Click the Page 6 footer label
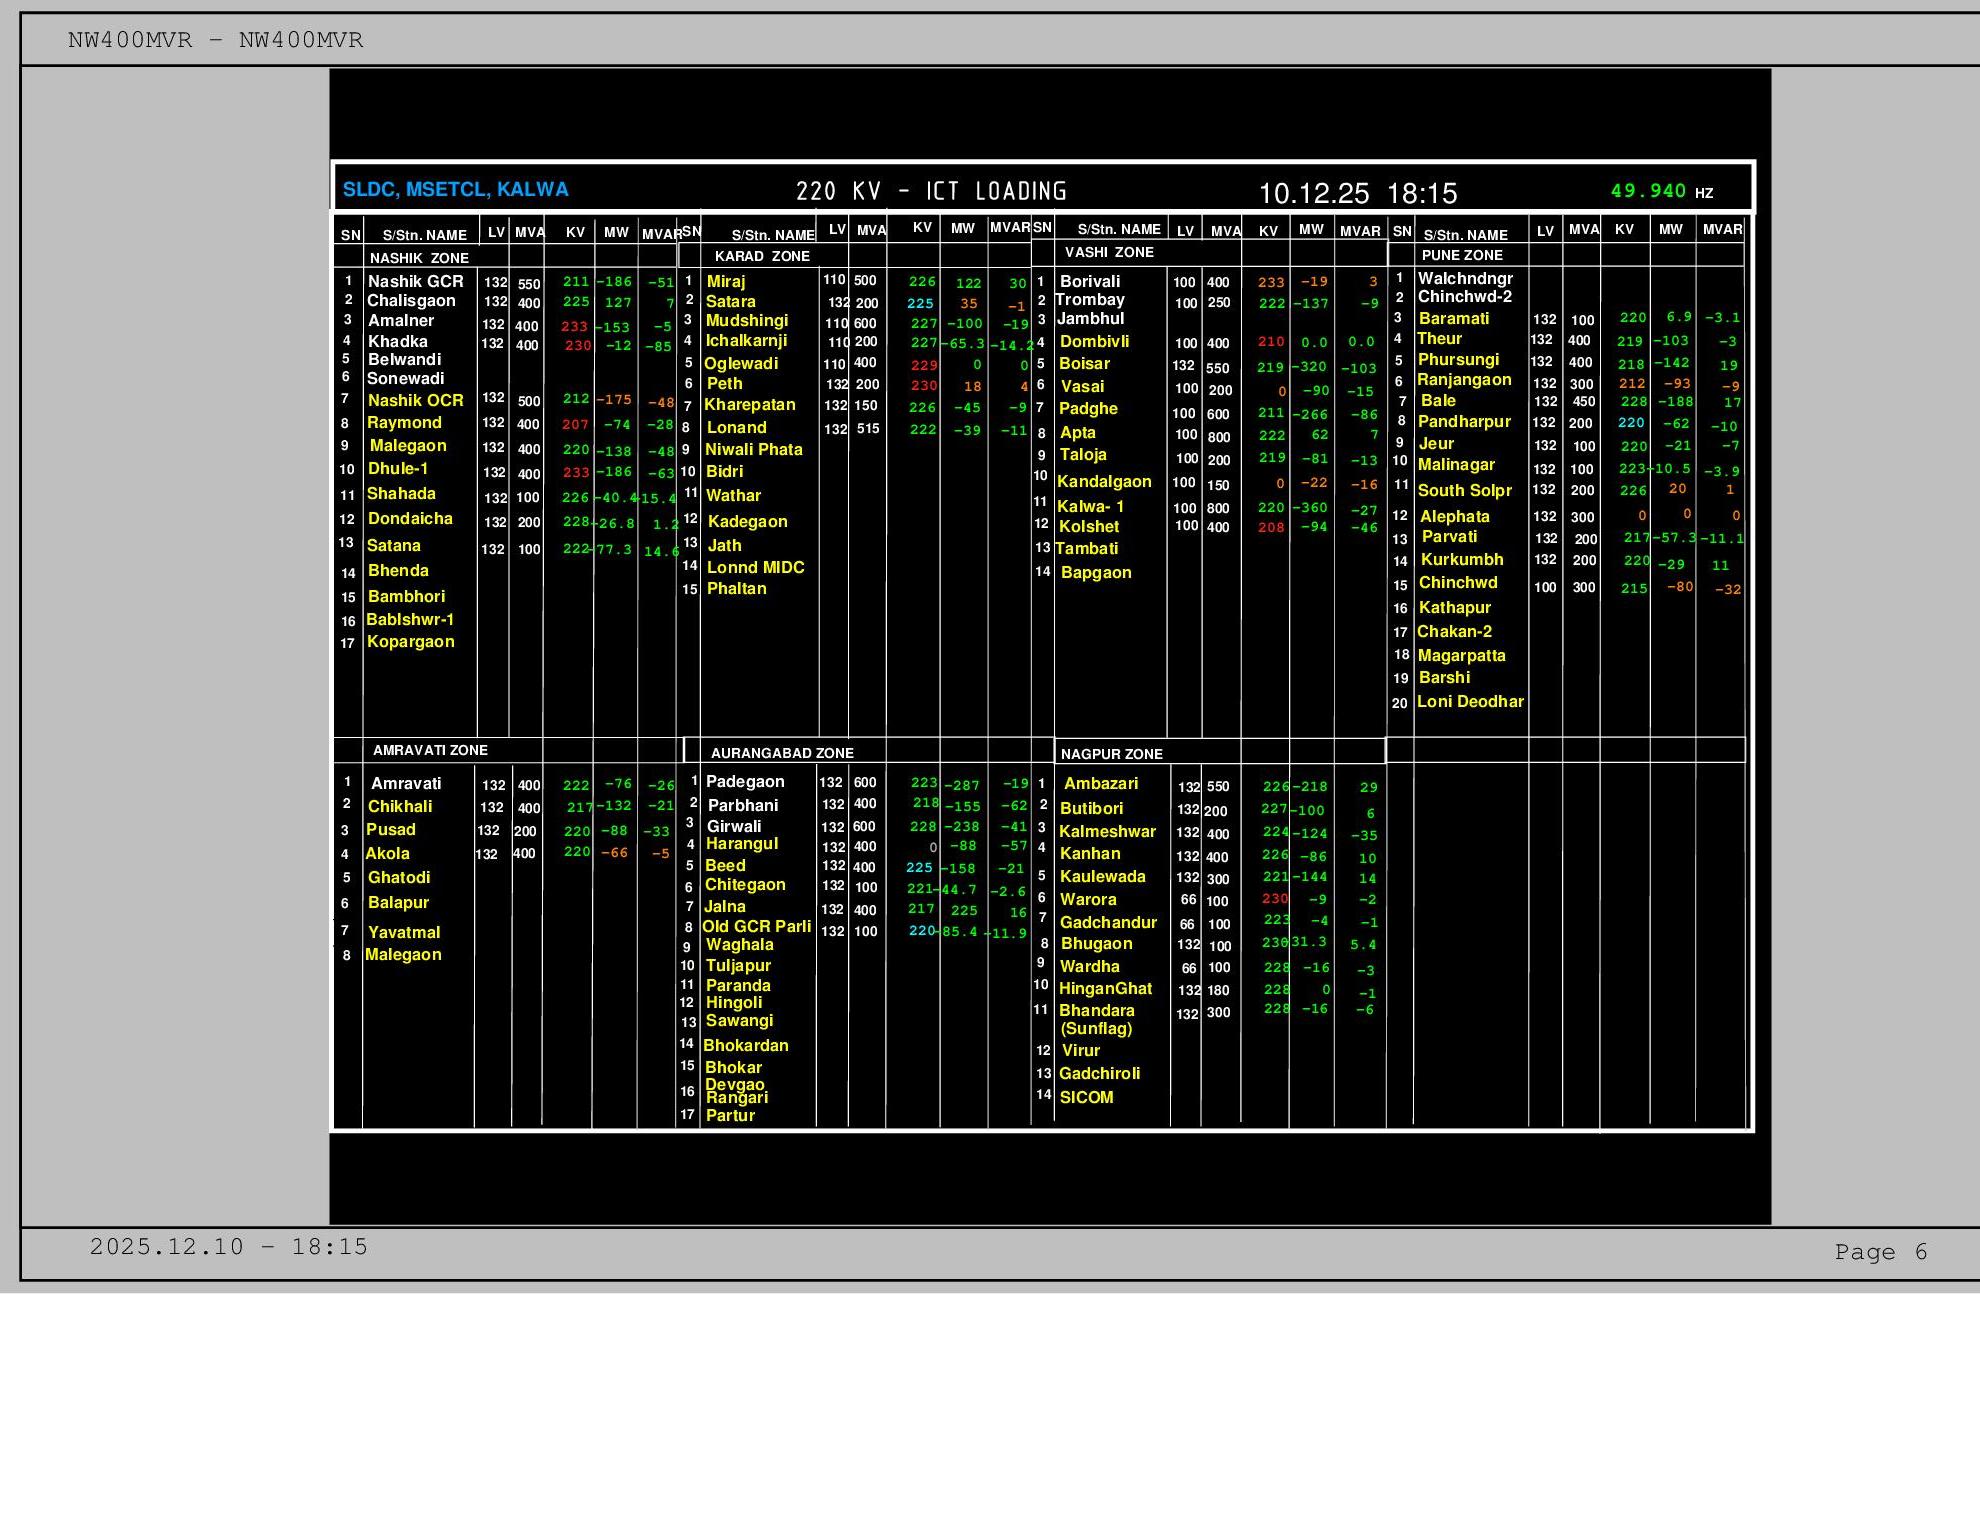Image resolution: width=1980 pixels, height=1530 pixels. pyautogui.click(x=1880, y=1252)
